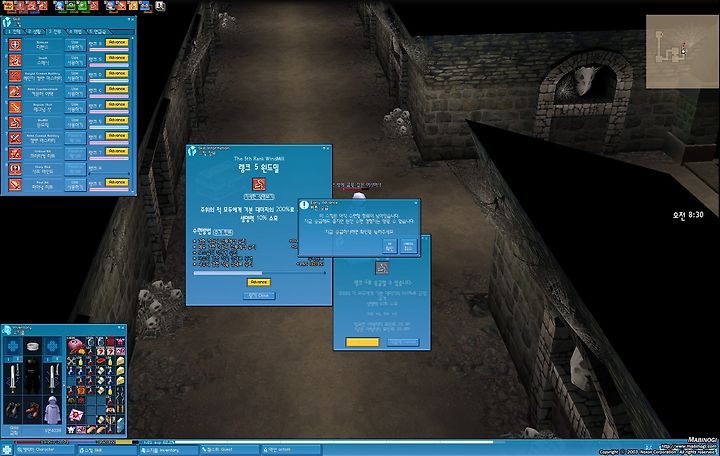Click the Magnum Shot skill icon
Viewport: 720px width, 456px height.
pos(15,107)
